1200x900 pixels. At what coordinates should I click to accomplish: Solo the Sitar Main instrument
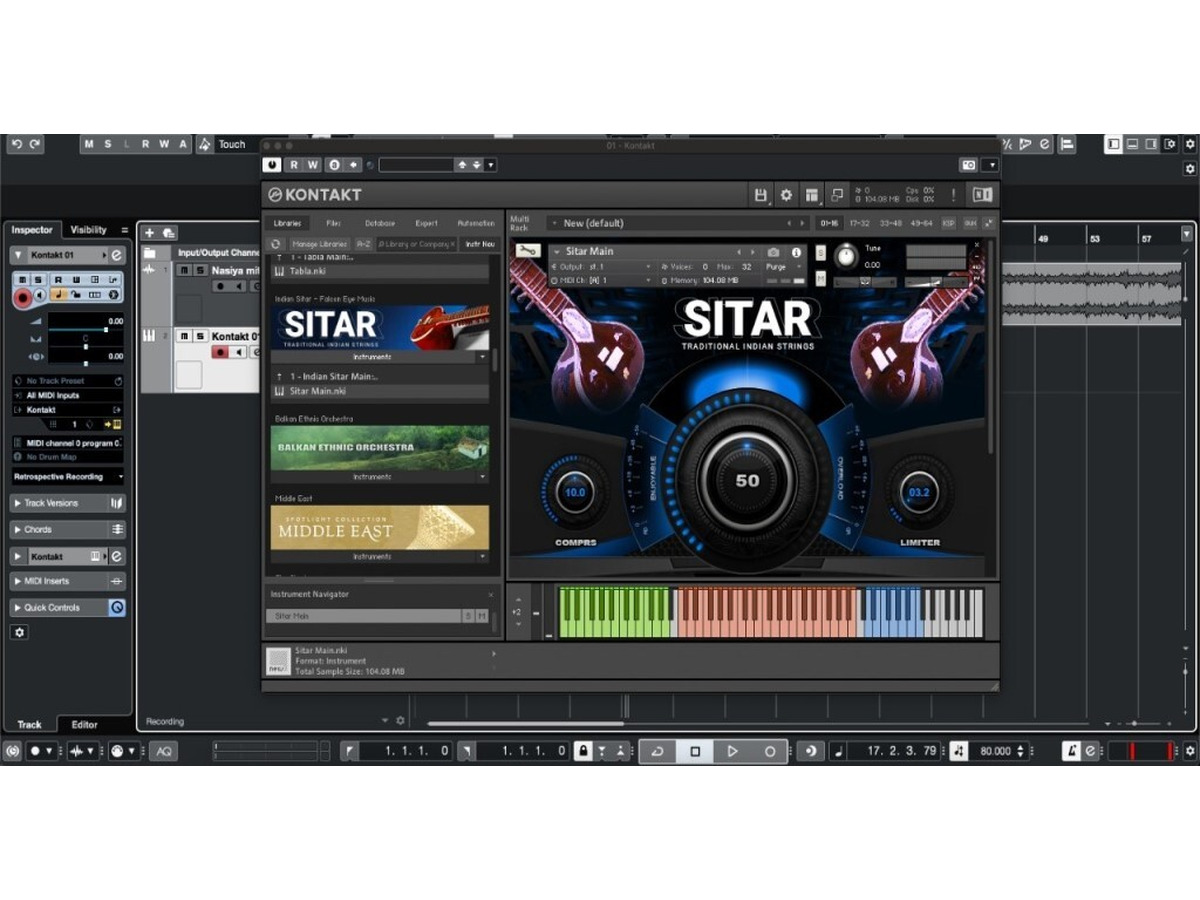(x=820, y=254)
